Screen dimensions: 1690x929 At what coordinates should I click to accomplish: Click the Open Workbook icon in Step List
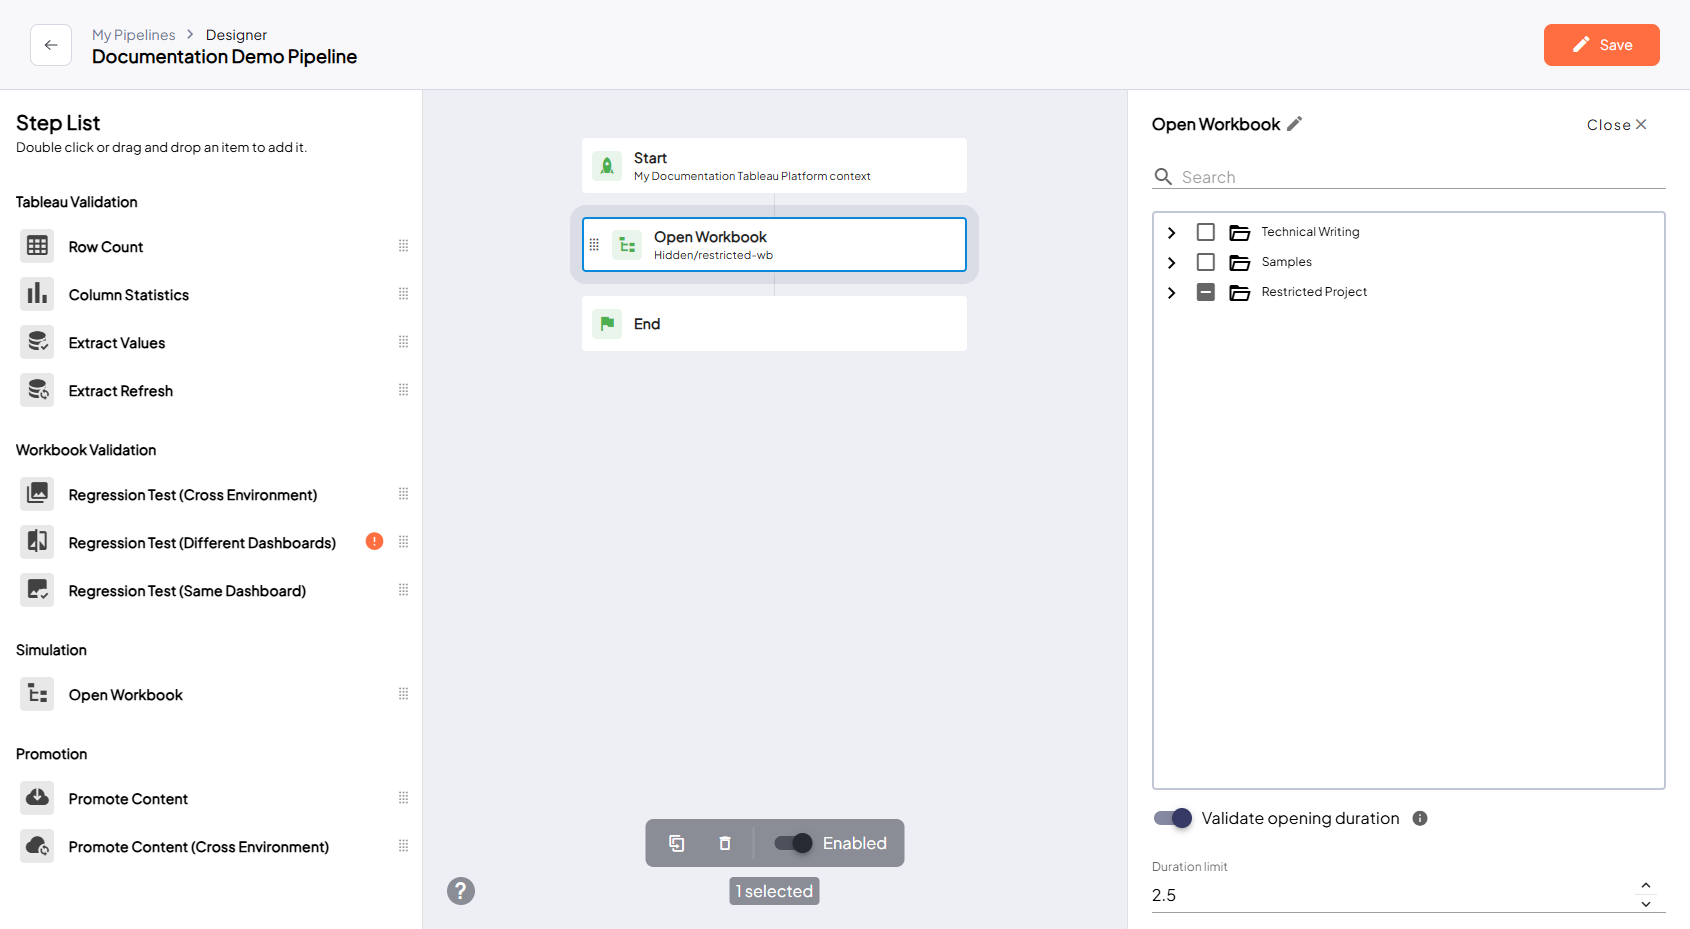(37, 694)
